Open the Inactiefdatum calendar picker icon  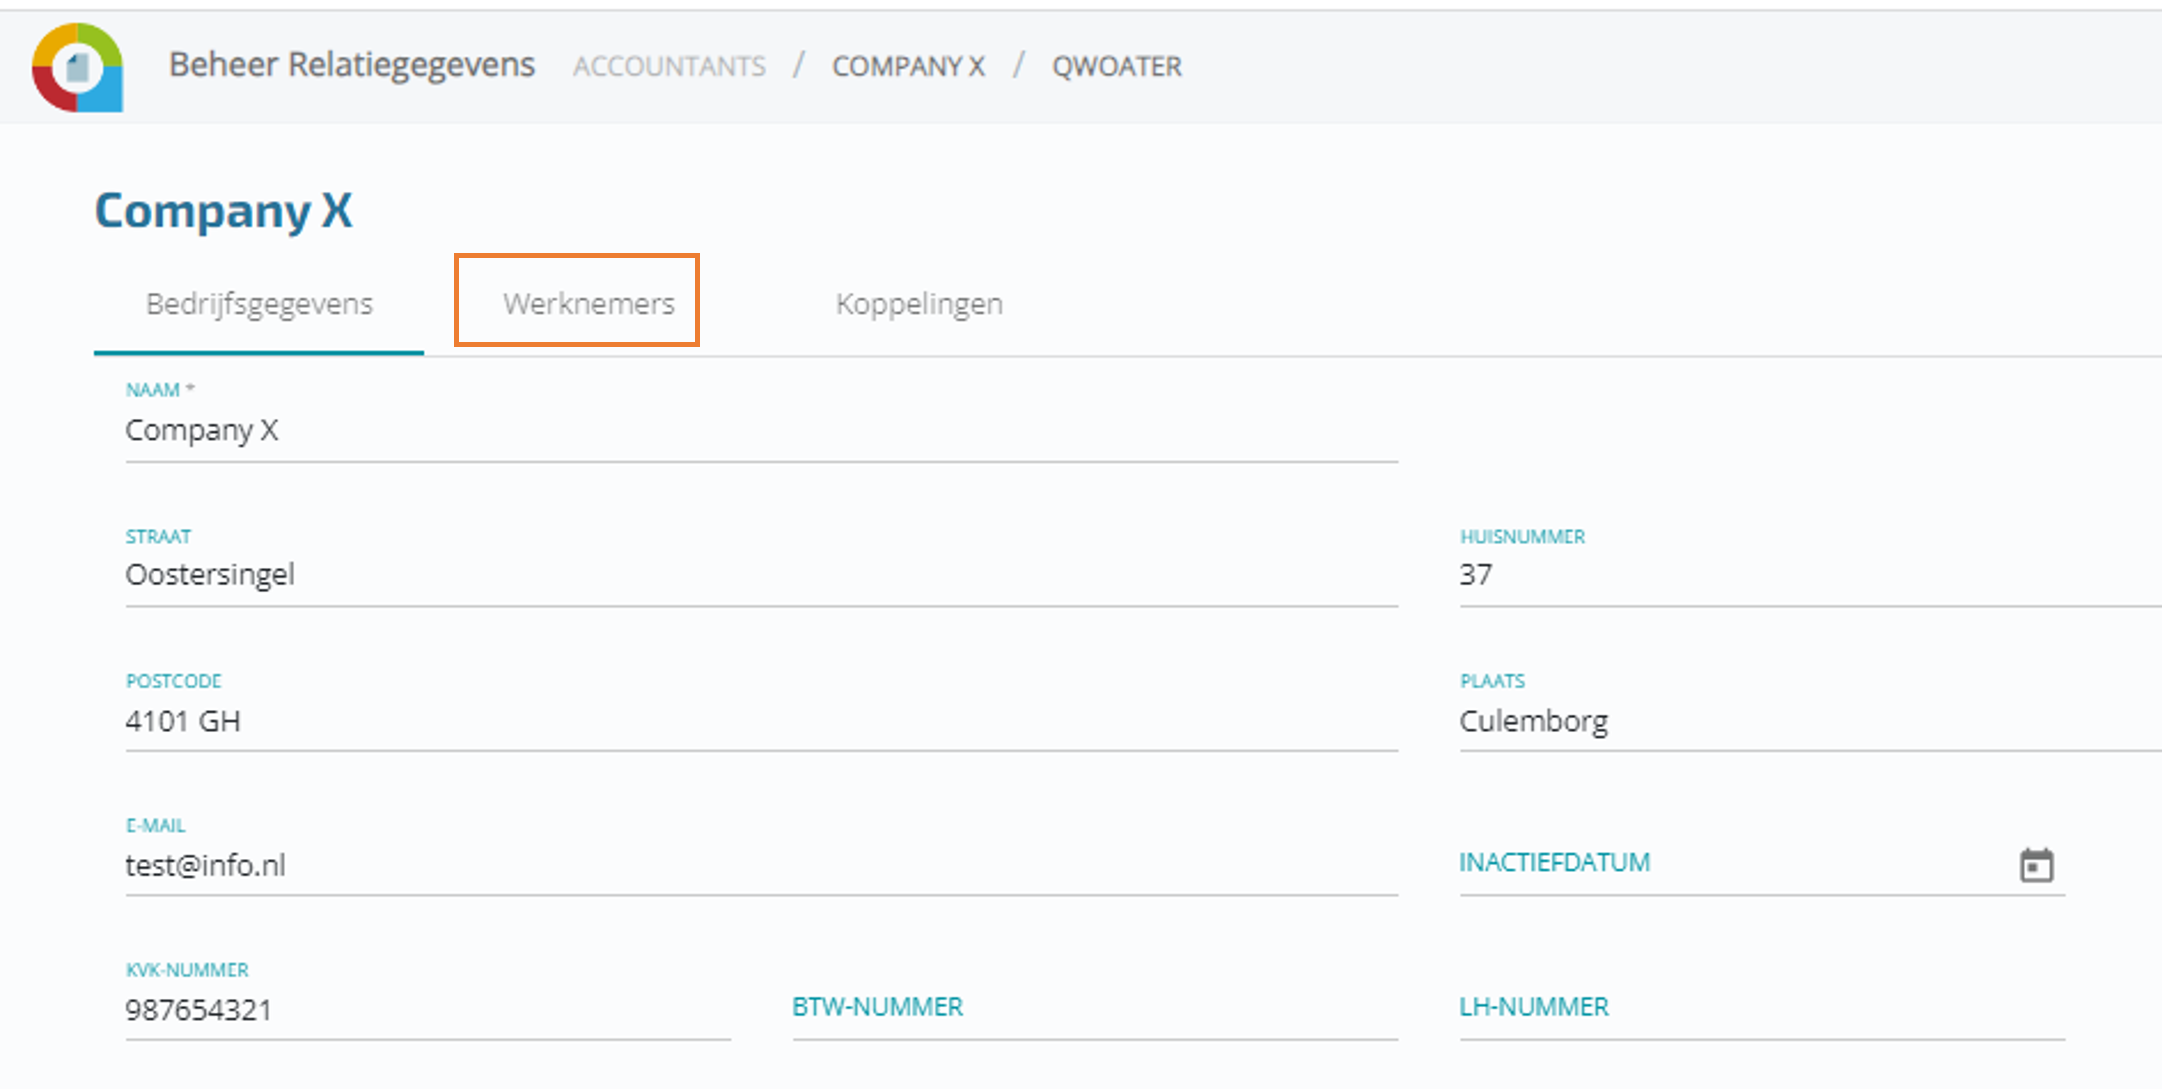(2036, 865)
